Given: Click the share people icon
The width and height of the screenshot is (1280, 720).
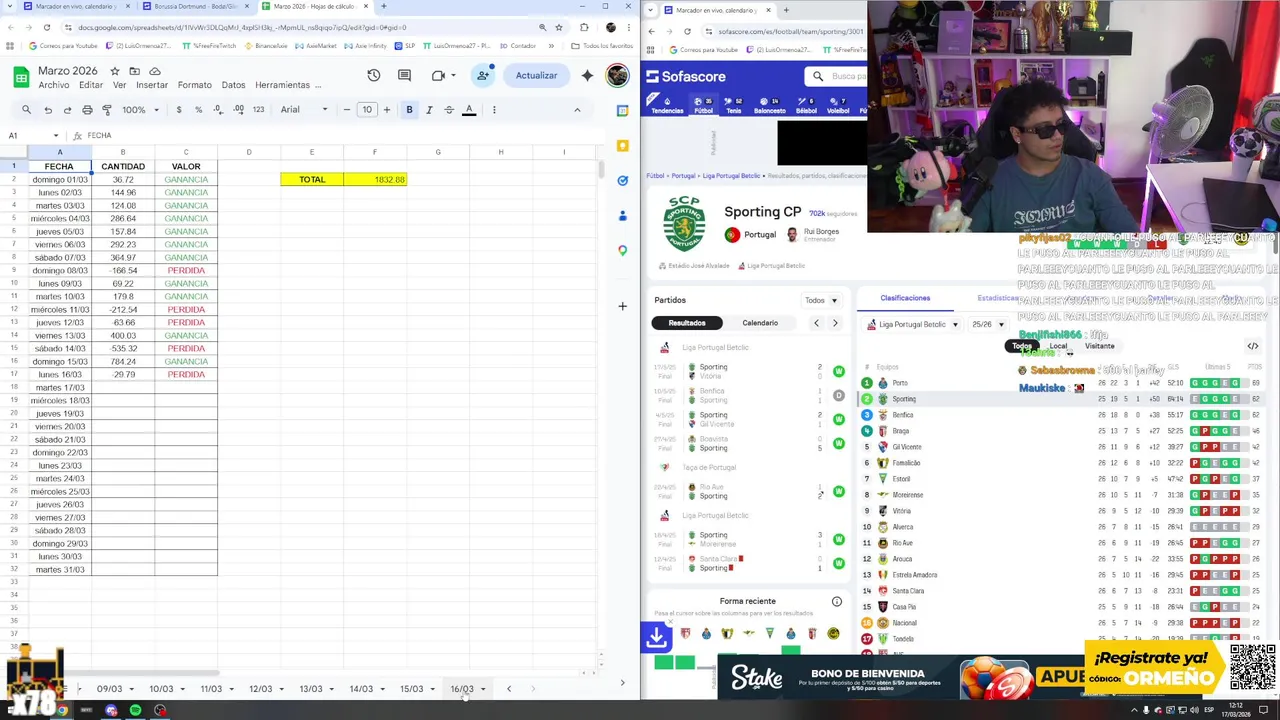Looking at the screenshot, I should point(483,76).
